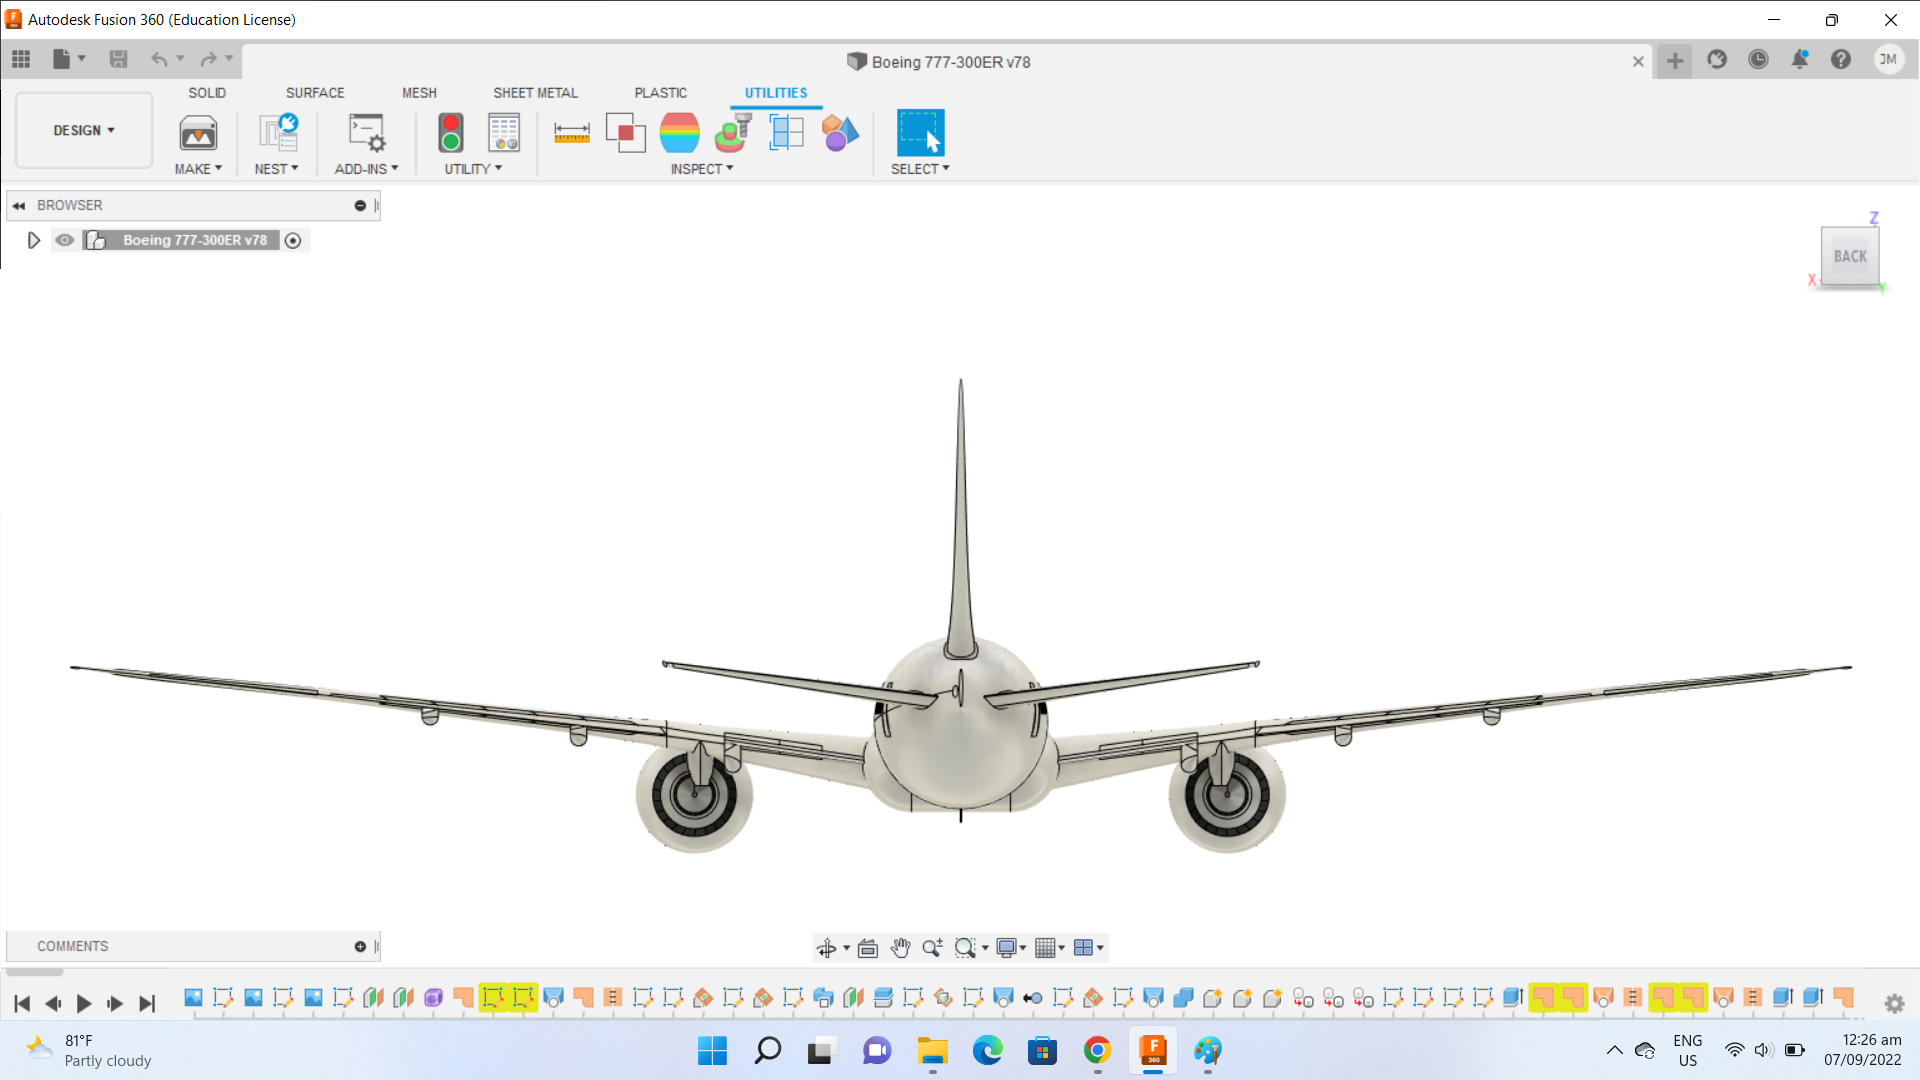Open the Inspect dropdown menu
This screenshot has height=1080, width=1920.
point(702,169)
